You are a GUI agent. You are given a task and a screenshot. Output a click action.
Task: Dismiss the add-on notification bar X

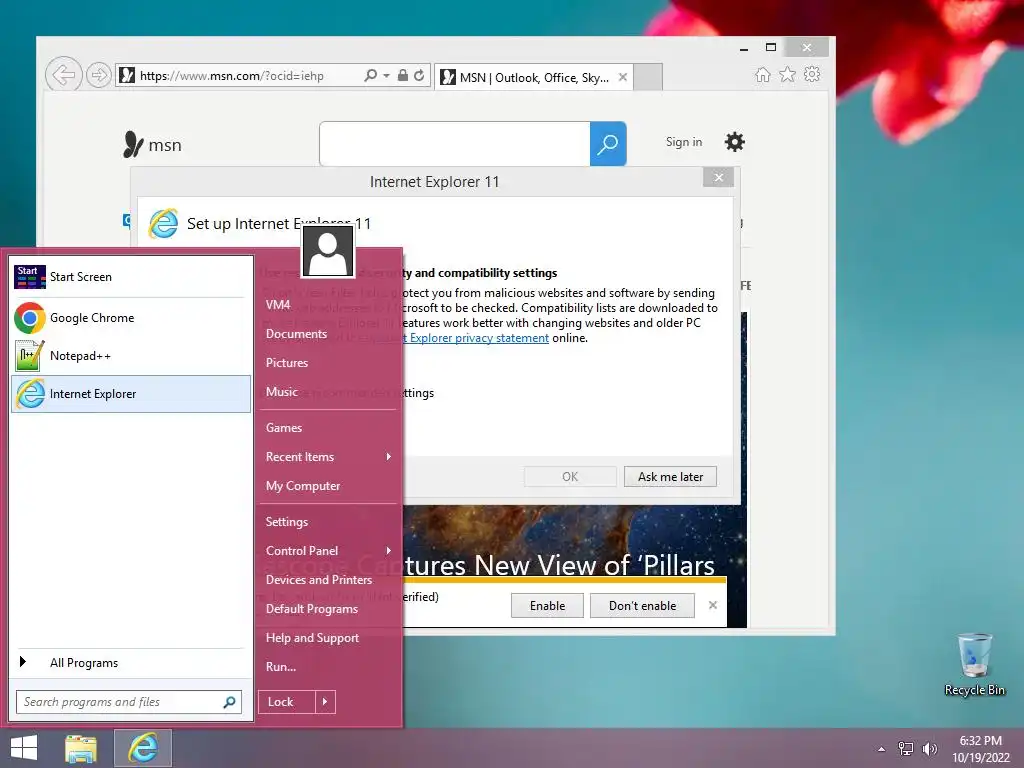712,605
